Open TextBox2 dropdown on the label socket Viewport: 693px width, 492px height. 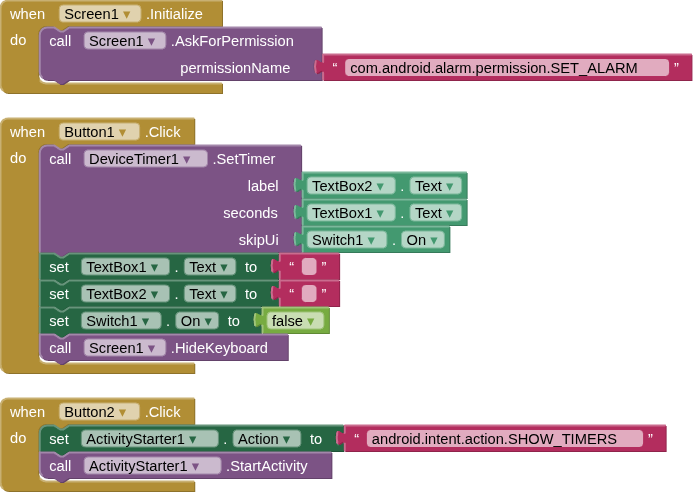click(x=351, y=186)
